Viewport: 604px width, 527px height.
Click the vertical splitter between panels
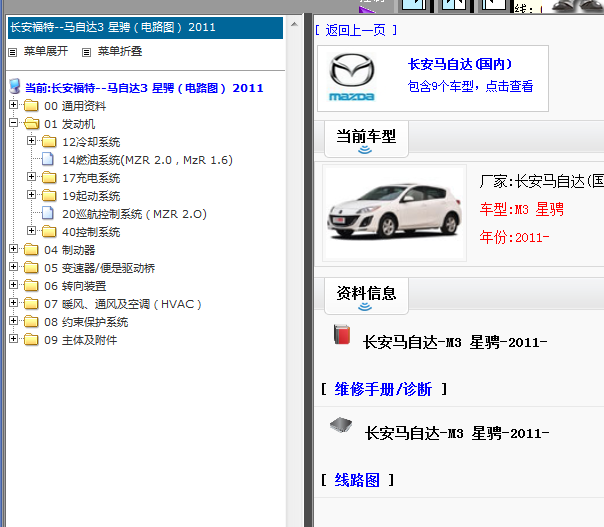coord(308,270)
